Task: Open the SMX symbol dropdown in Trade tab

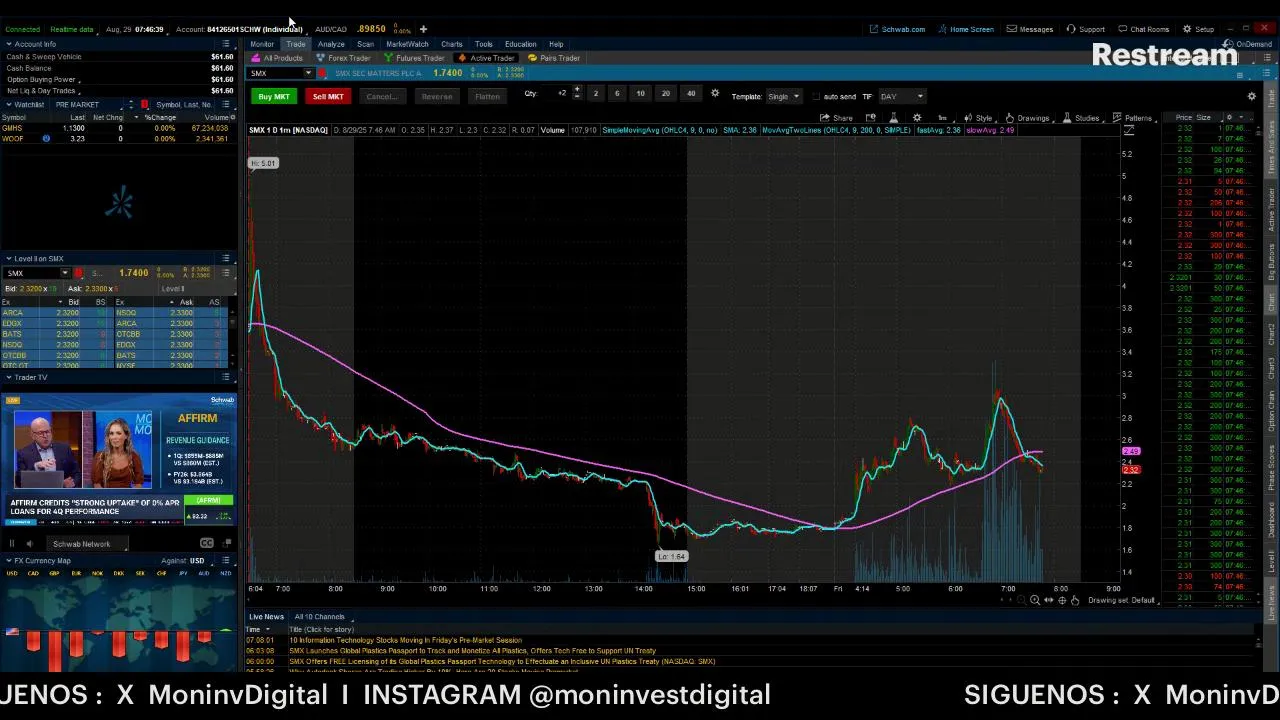Action: pyautogui.click(x=308, y=73)
